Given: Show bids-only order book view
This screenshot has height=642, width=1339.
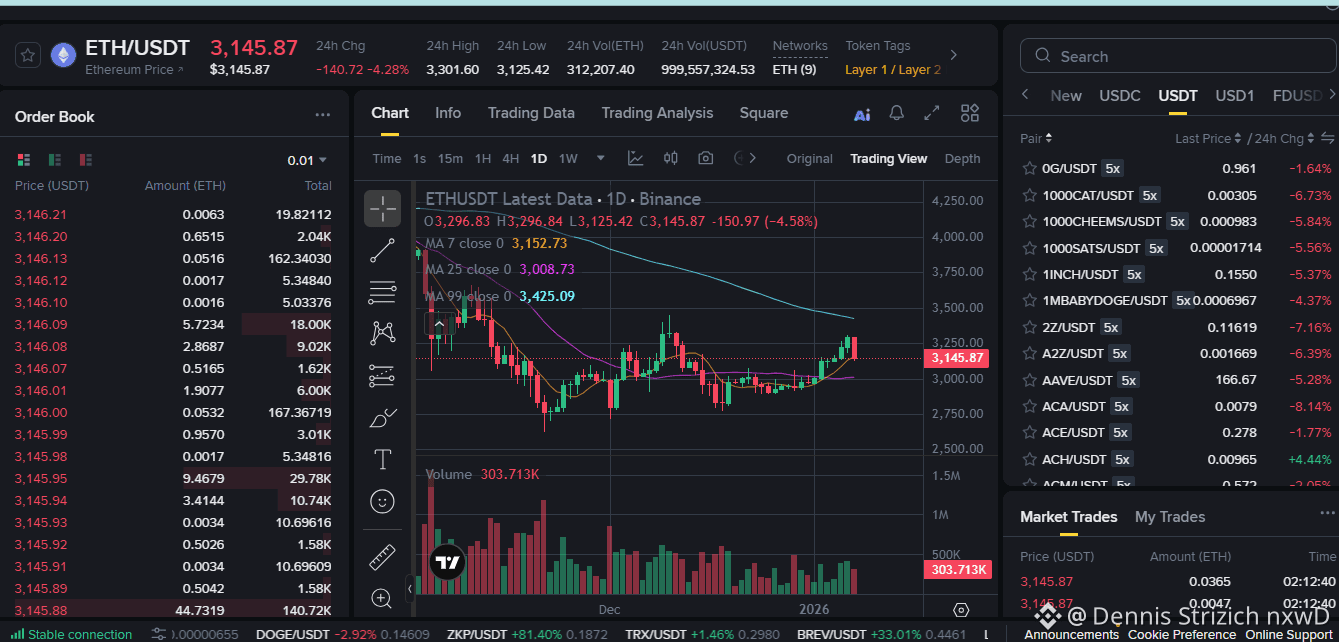Looking at the screenshot, I should coord(55,159).
